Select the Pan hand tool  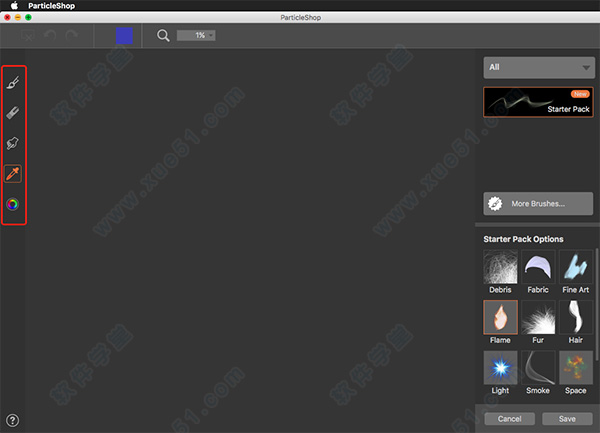[x=13, y=143]
